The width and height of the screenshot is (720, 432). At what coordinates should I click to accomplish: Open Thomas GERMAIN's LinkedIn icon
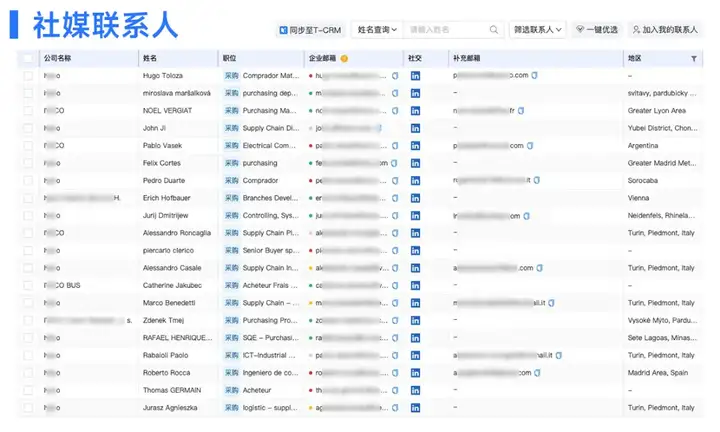click(415, 390)
